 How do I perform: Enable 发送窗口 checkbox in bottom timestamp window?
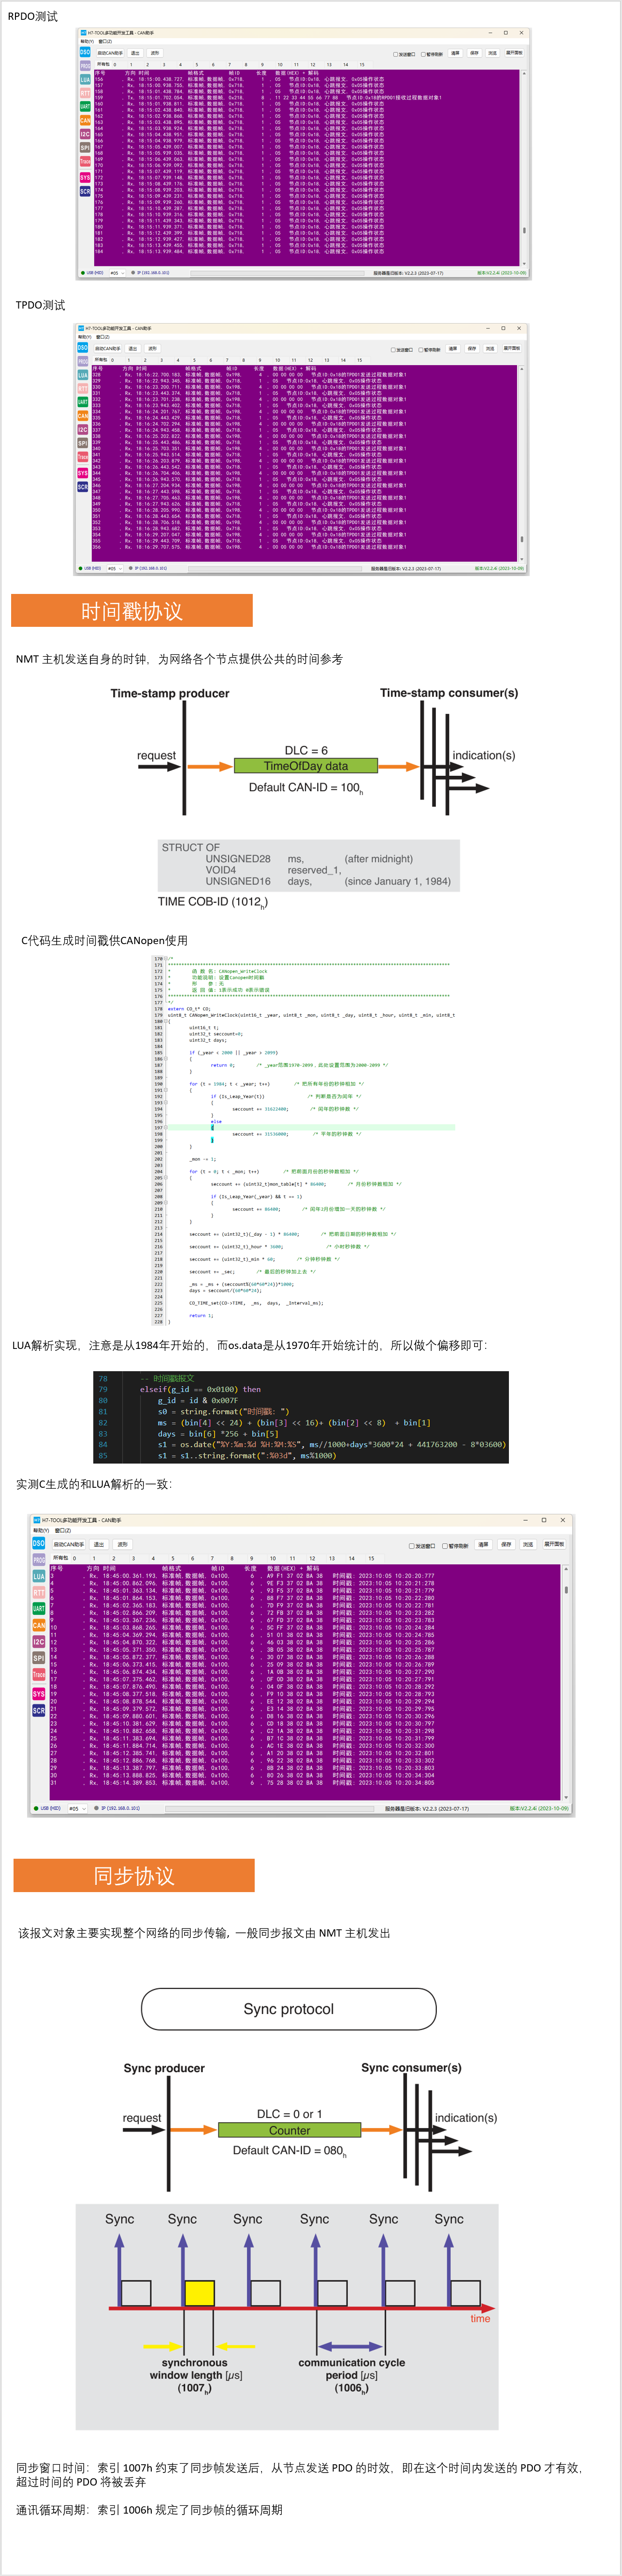tap(422, 1546)
